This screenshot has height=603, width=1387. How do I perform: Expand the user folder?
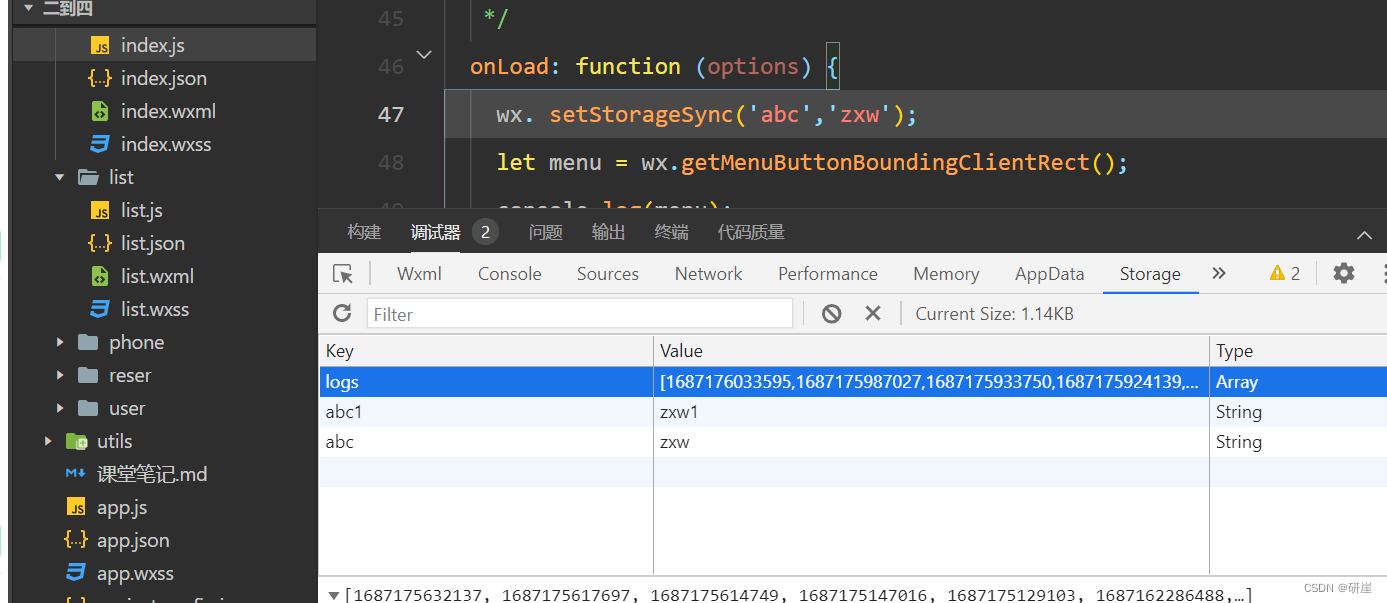60,408
